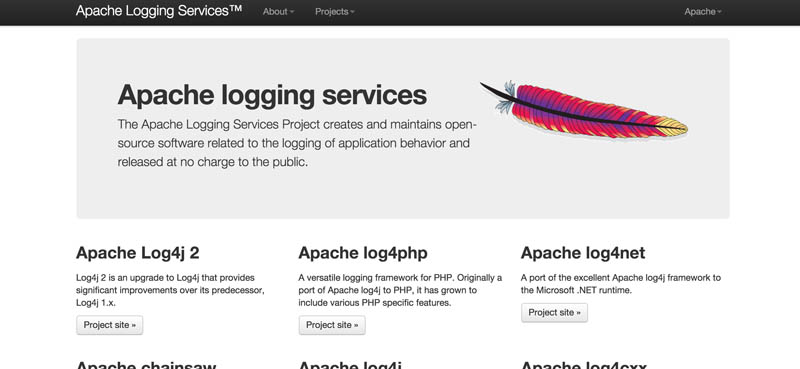Screen dimensions: 800x369
Task: Open Project site for Apache log4net
Action: (x=555, y=313)
